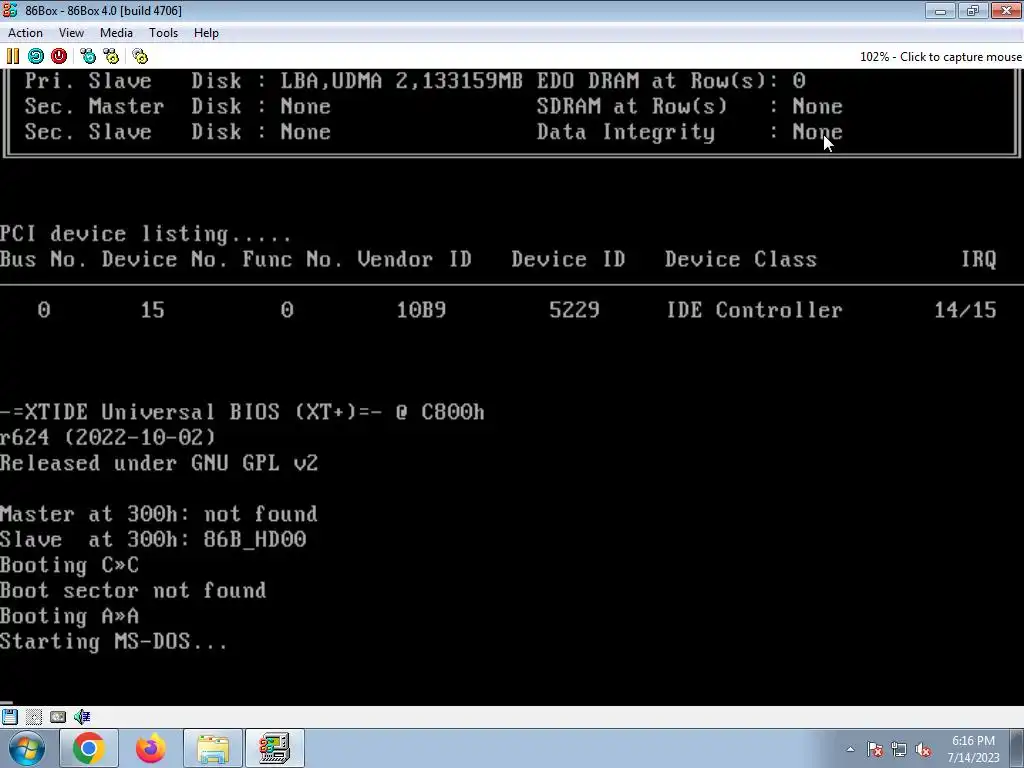Viewport: 1024px width, 768px height.
Task: Click the 'Device Class' column header
Action: pos(741,259)
